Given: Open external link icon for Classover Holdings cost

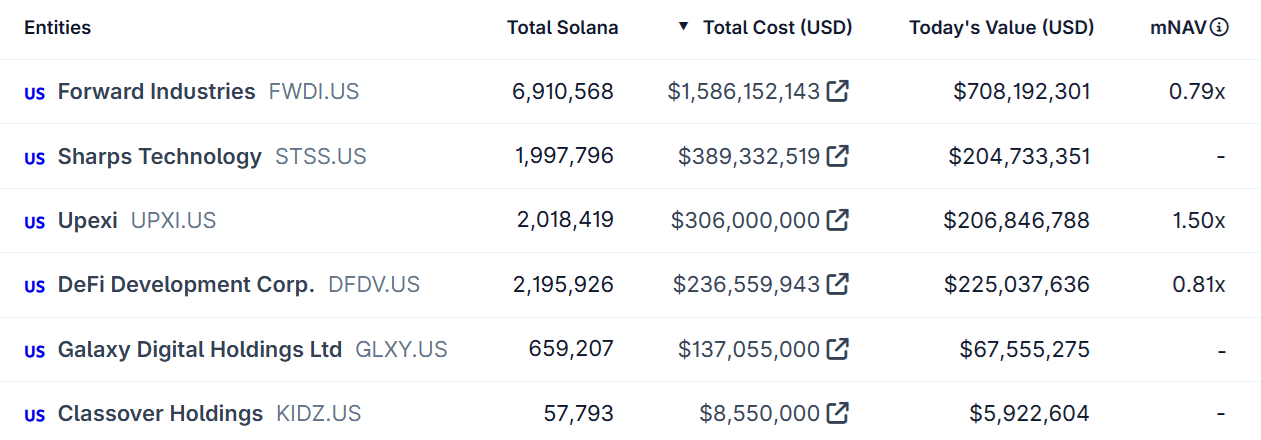Looking at the screenshot, I should coord(837,413).
